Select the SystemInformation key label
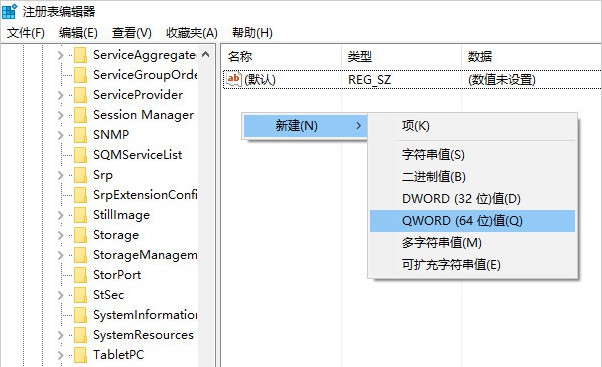Viewport: 602px width, 367px height. click(145, 315)
